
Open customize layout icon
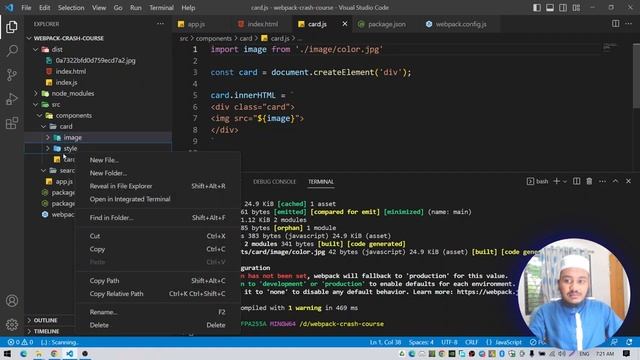pos(576,8)
